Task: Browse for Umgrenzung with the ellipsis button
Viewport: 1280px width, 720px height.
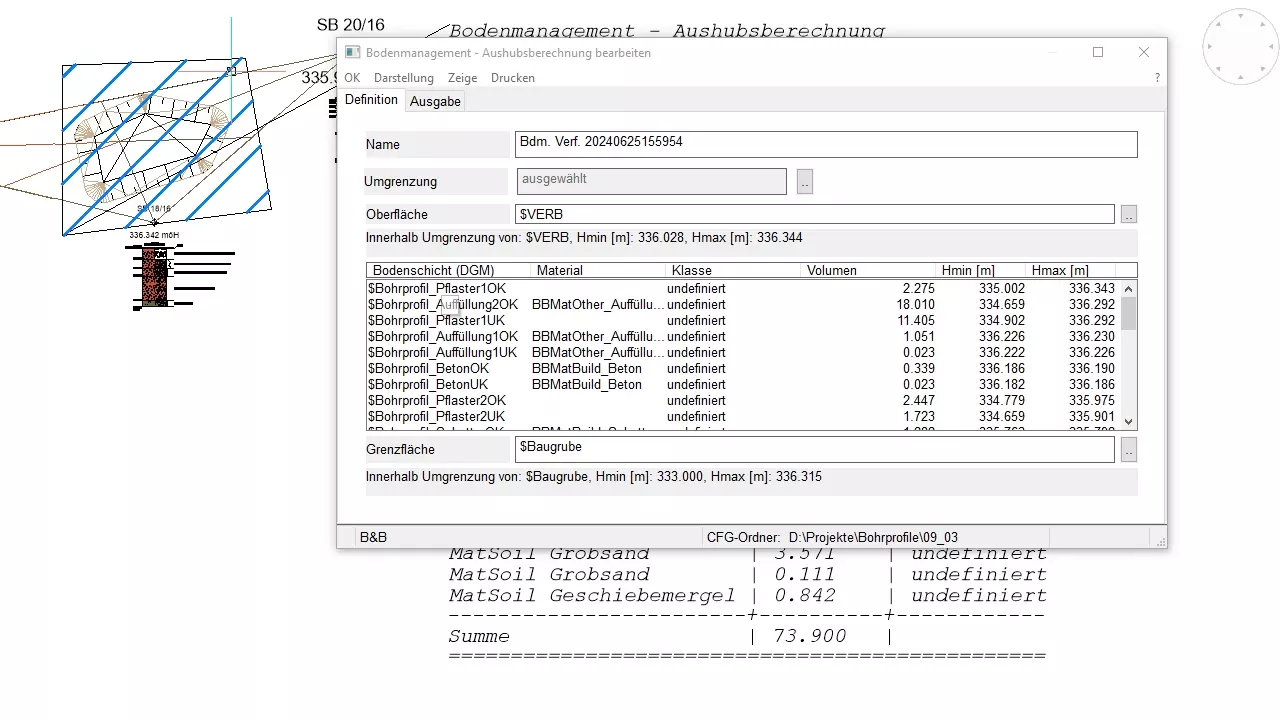Action: click(805, 182)
